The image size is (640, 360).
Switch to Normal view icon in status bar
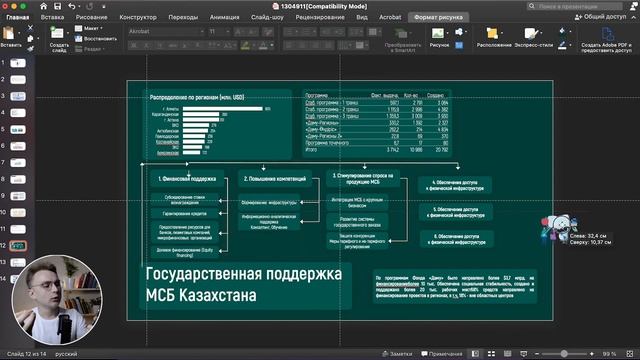click(475, 354)
